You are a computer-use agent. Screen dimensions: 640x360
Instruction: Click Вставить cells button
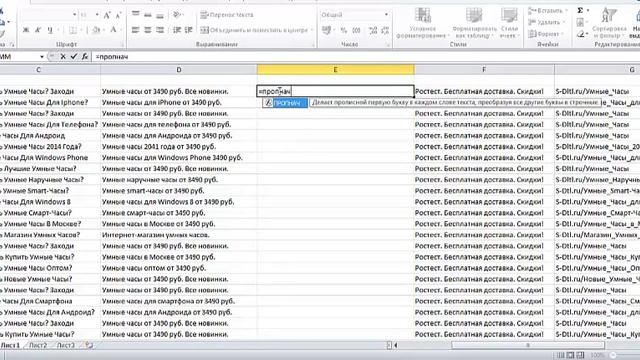point(547,11)
